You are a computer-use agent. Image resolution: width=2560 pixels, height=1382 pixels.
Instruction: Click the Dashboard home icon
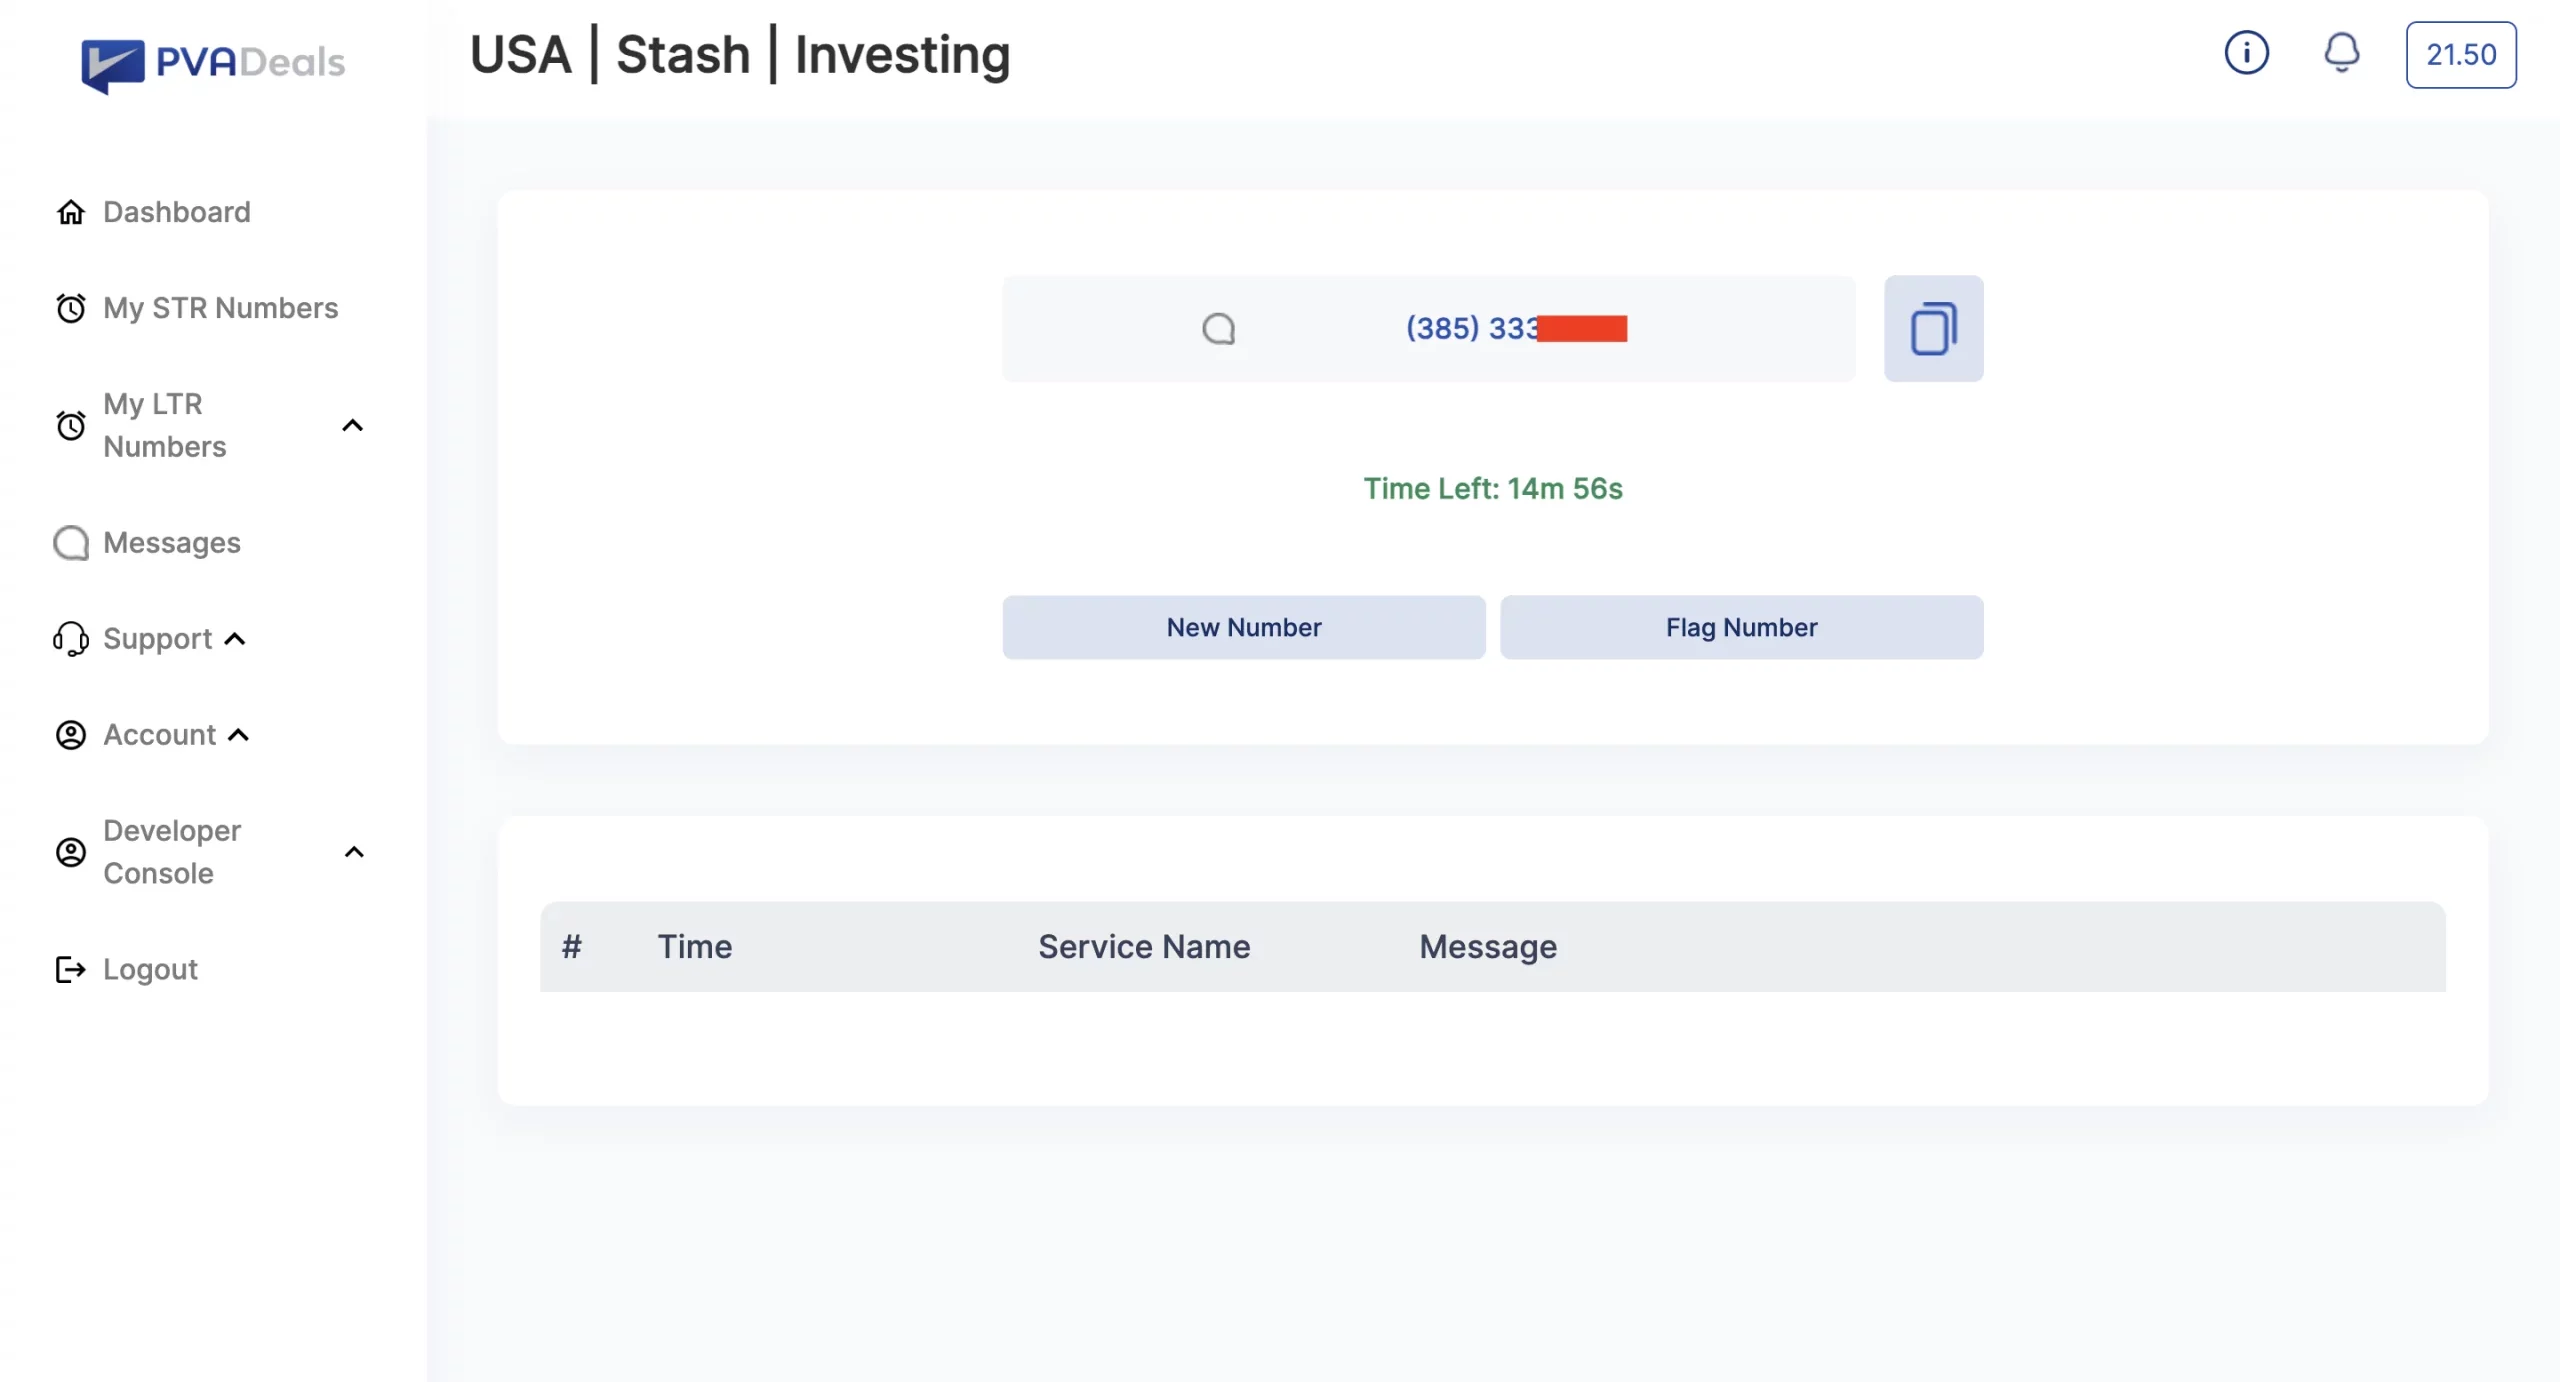[x=71, y=212]
